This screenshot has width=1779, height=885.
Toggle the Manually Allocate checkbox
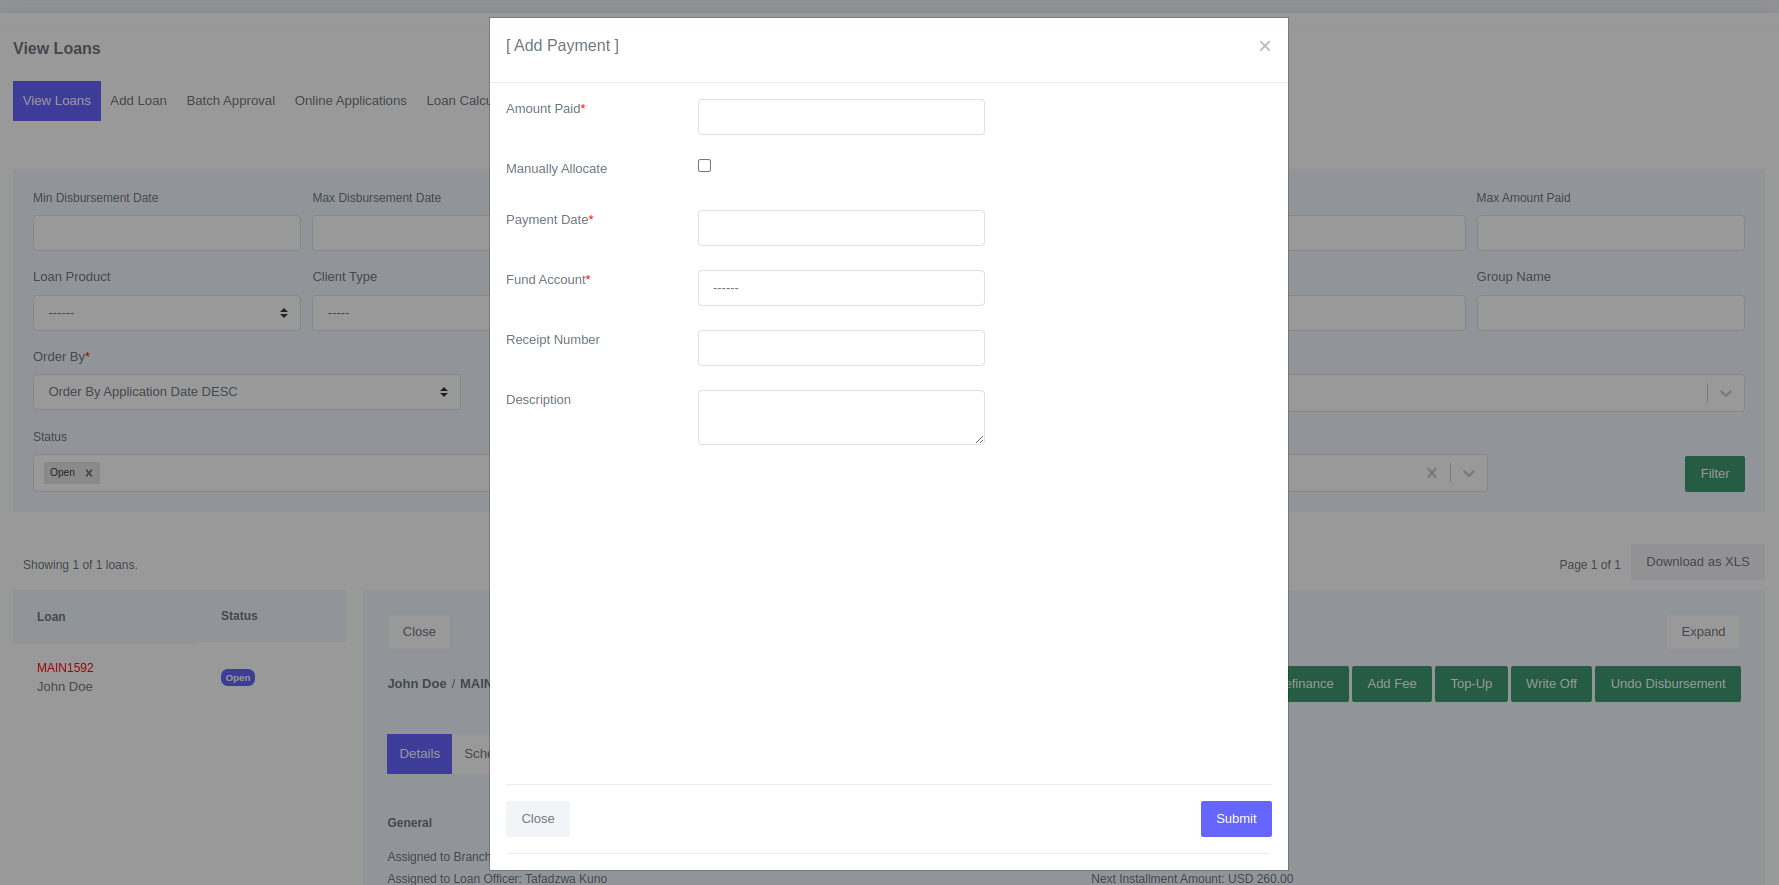tap(704, 166)
